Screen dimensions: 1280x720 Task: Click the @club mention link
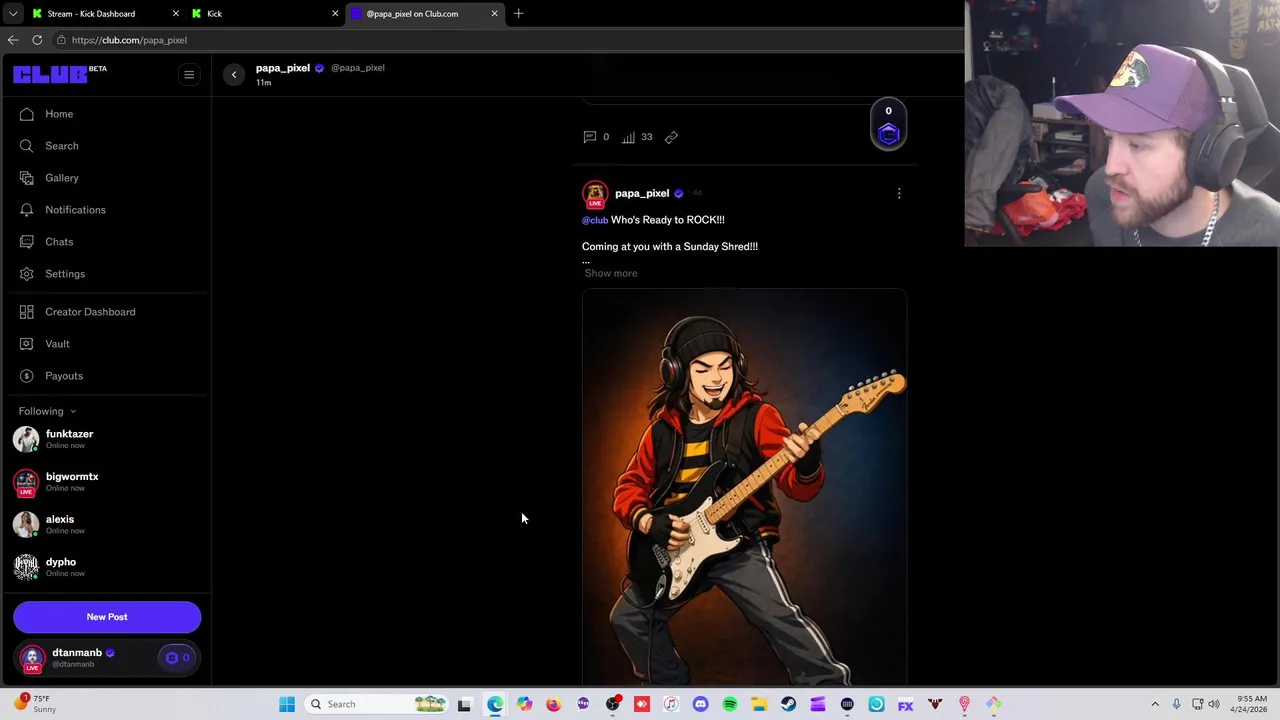pos(595,220)
